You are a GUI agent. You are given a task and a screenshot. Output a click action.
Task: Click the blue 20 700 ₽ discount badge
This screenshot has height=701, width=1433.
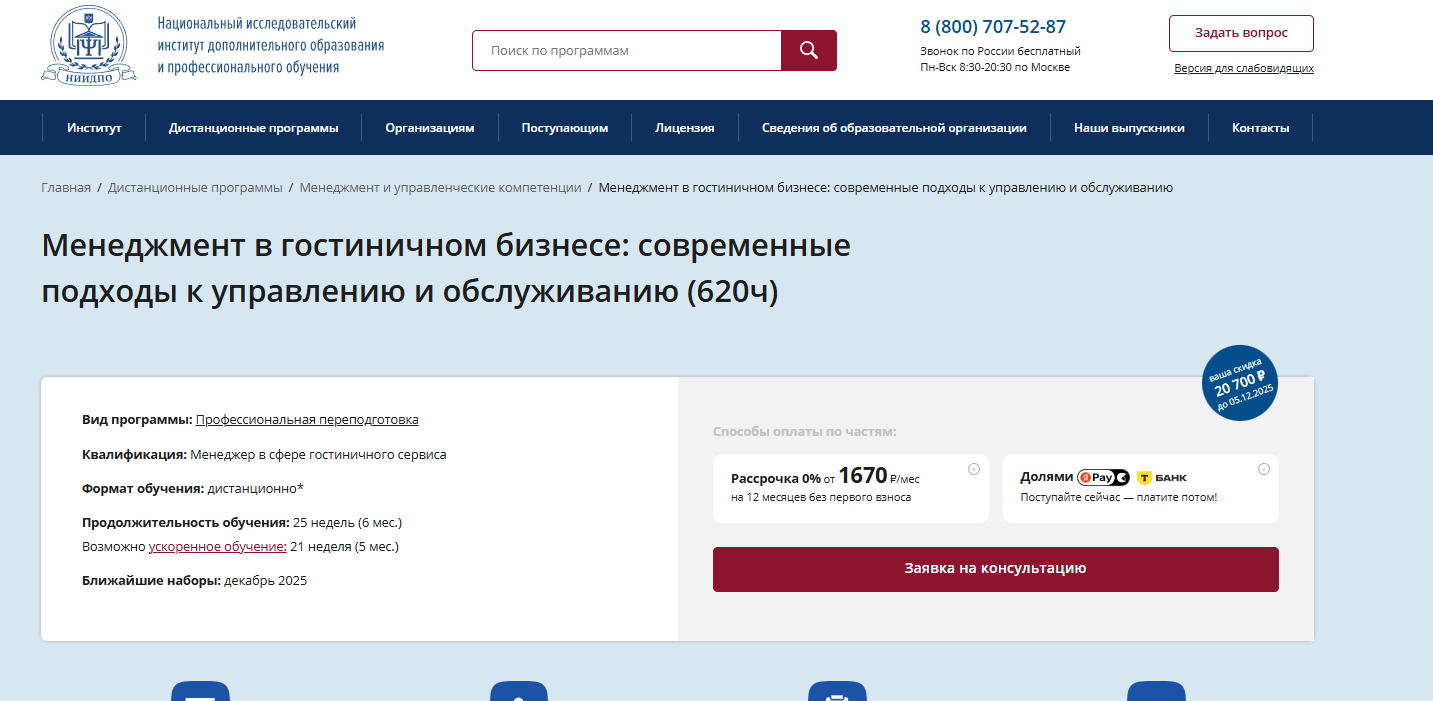(x=1240, y=383)
